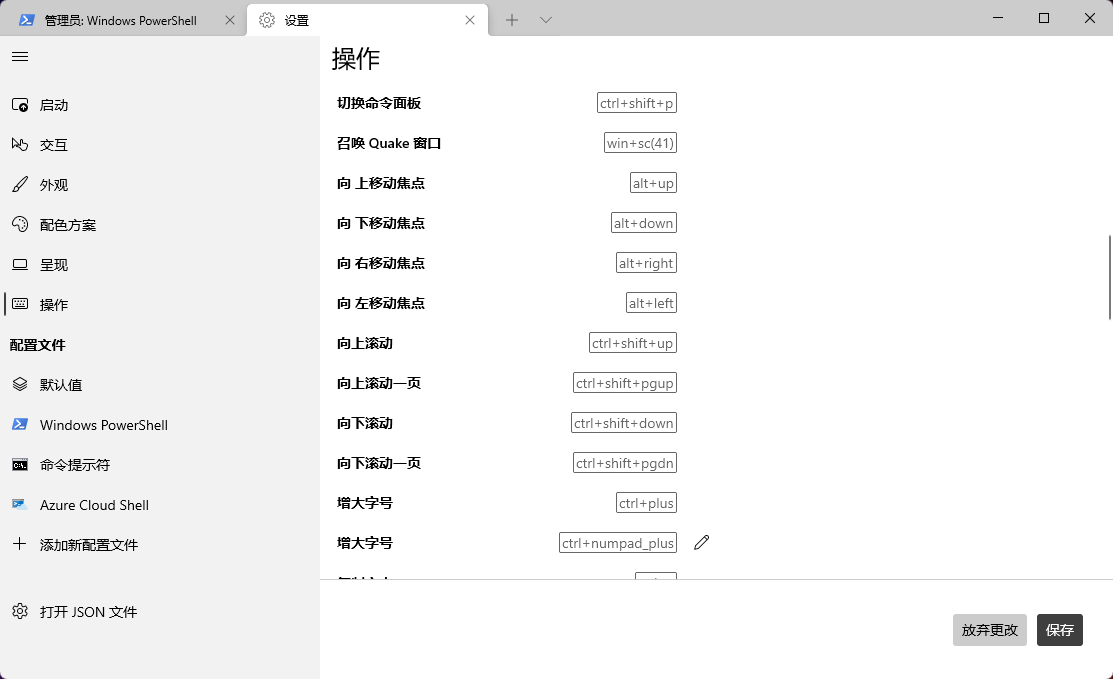This screenshot has height=679, width=1113.
Task: Open the 配色方案 color schemes page
Action: pos(66,224)
